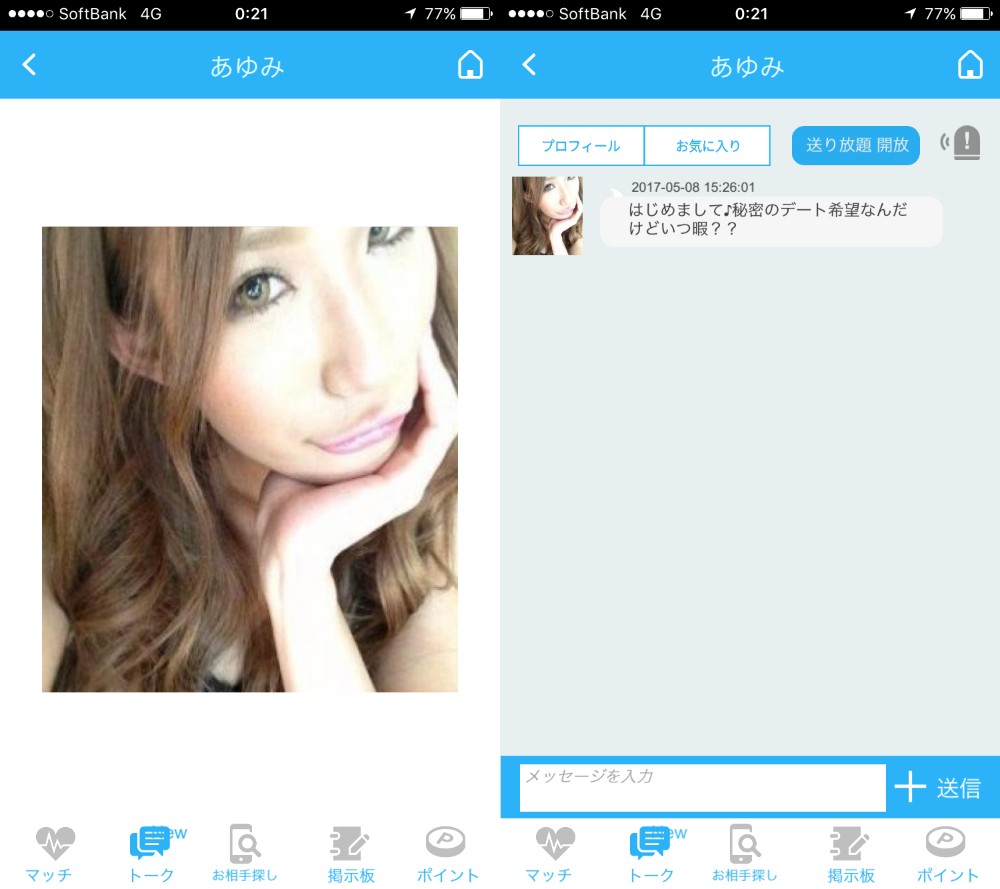This screenshot has width=1000, height=889.
Task: Tap the home icon on the right chat screen
Action: pos(970,65)
